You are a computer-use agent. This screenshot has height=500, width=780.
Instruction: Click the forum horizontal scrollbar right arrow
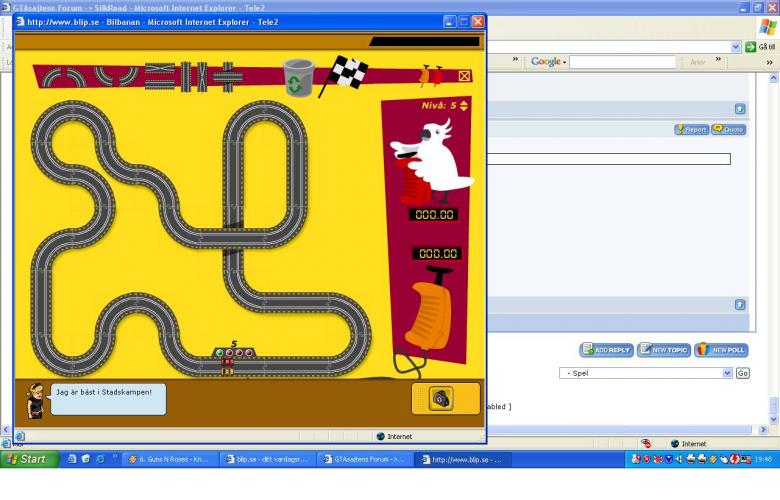click(x=764, y=429)
